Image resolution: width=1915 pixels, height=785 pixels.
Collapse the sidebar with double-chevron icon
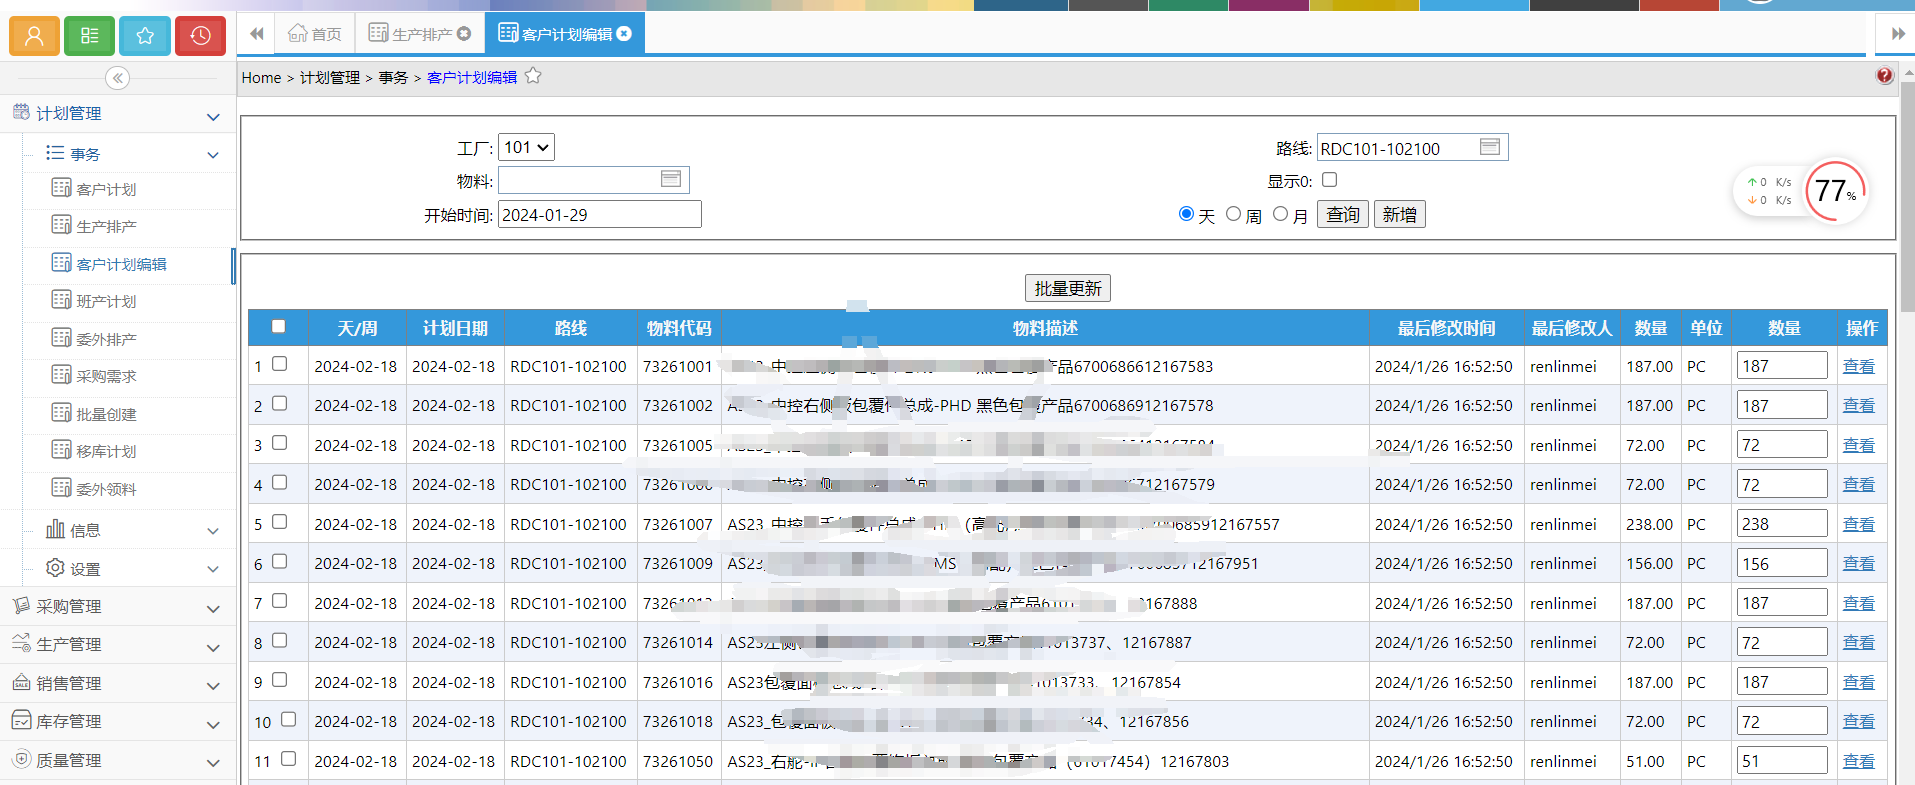coord(118,78)
